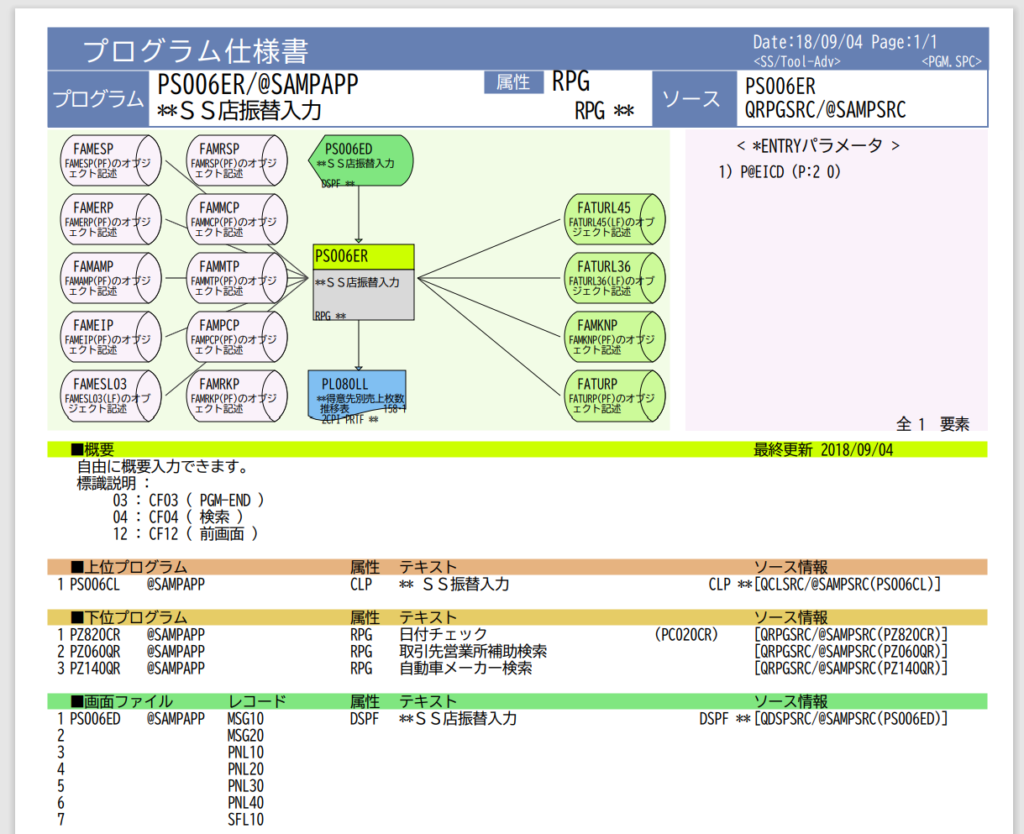Screen dimensions: 1024x834
Task: Click the PS006ED display file shape
Action: pos(359,161)
